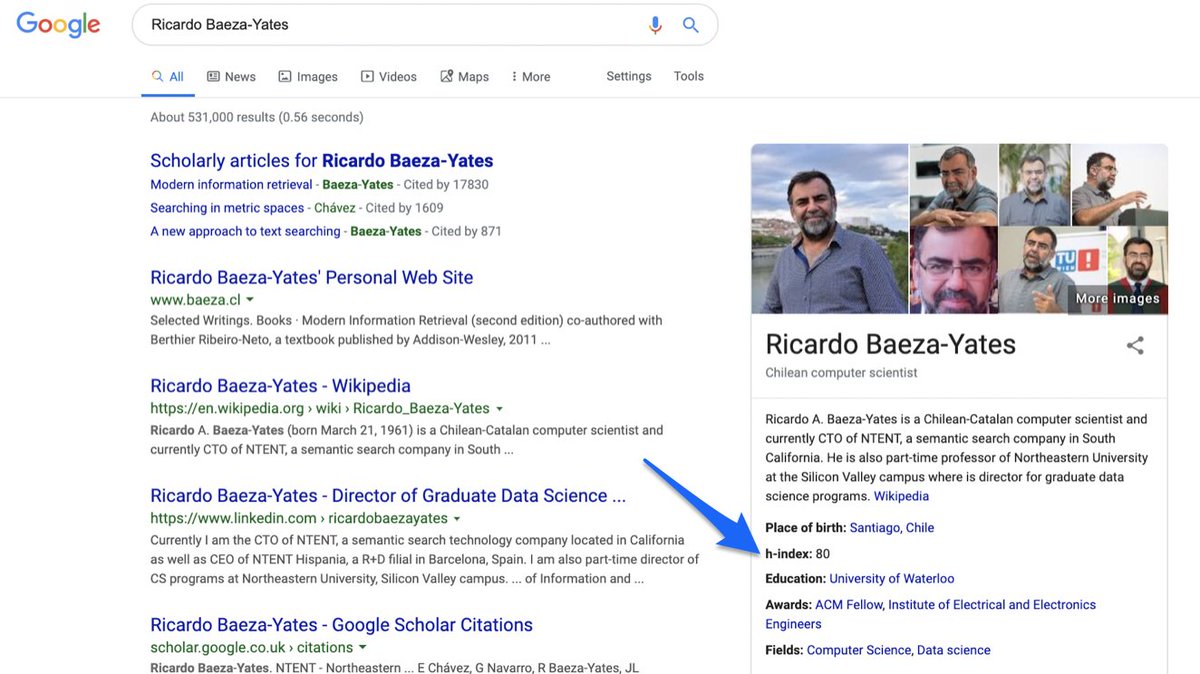Open the Data science field link

pyautogui.click(x=954, y=650)
